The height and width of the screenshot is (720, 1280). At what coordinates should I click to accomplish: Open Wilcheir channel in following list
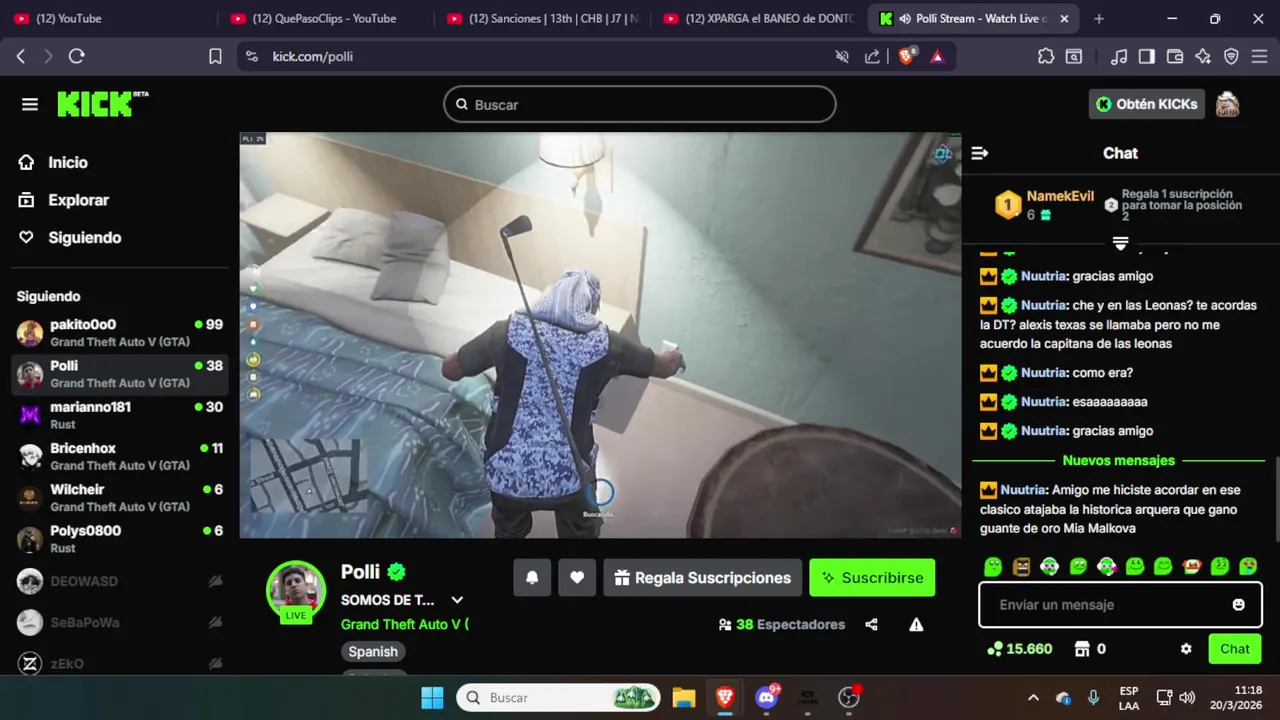click(x=120, y=498)
